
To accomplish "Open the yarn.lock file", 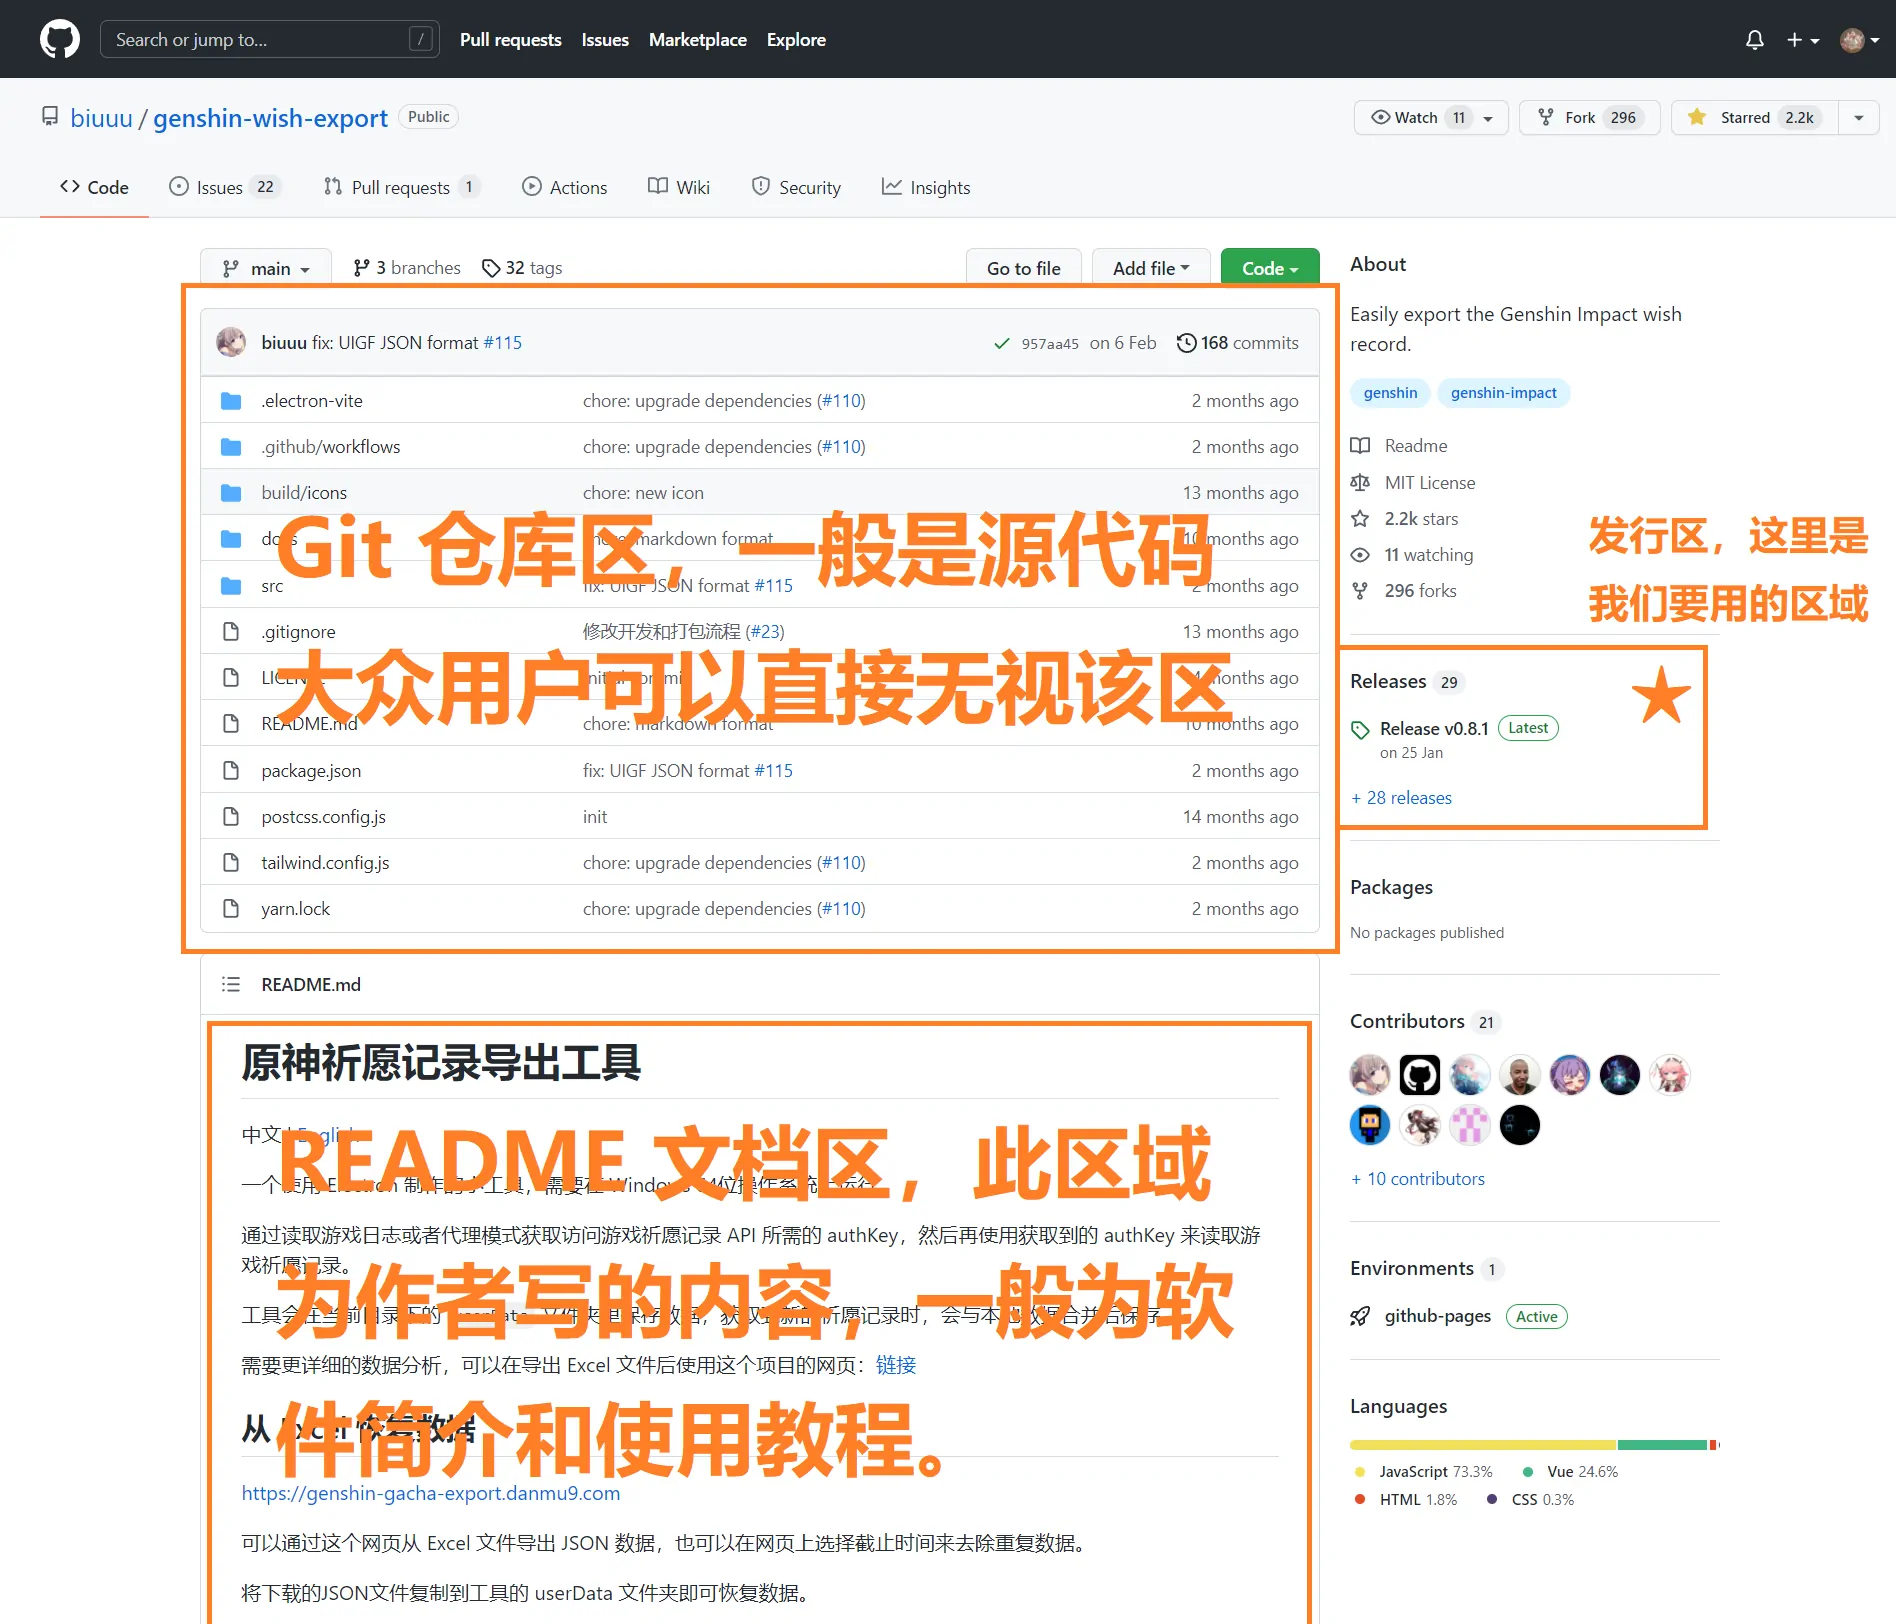I will click(295, 909).
